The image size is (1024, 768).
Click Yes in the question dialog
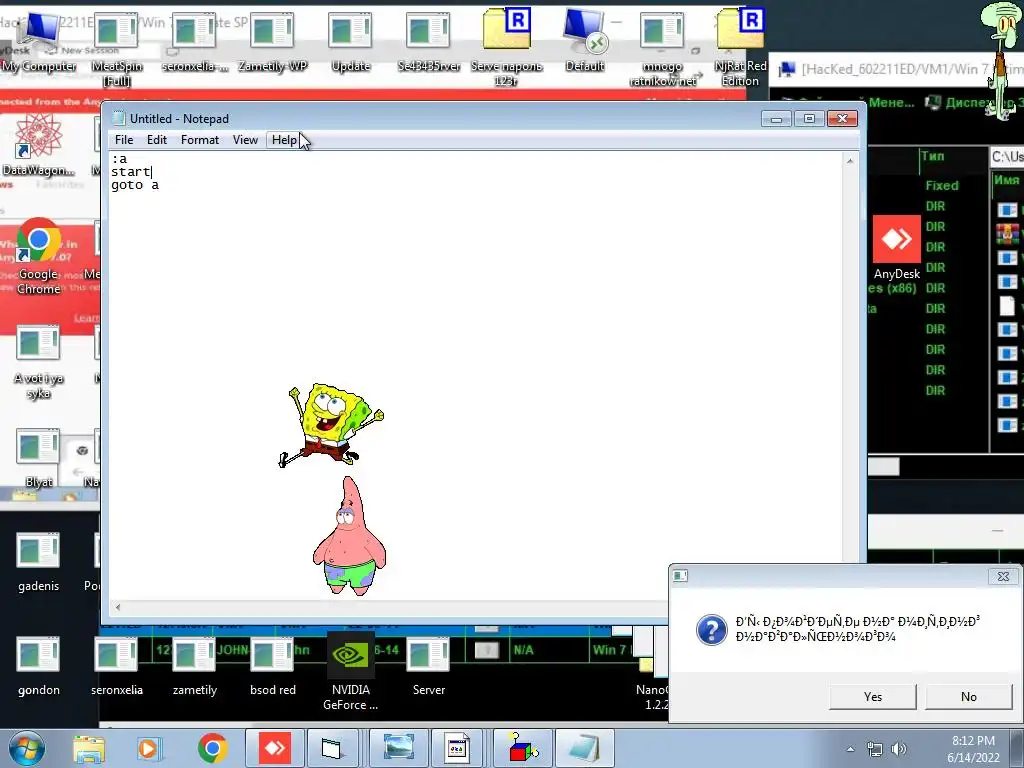point(872,697)
